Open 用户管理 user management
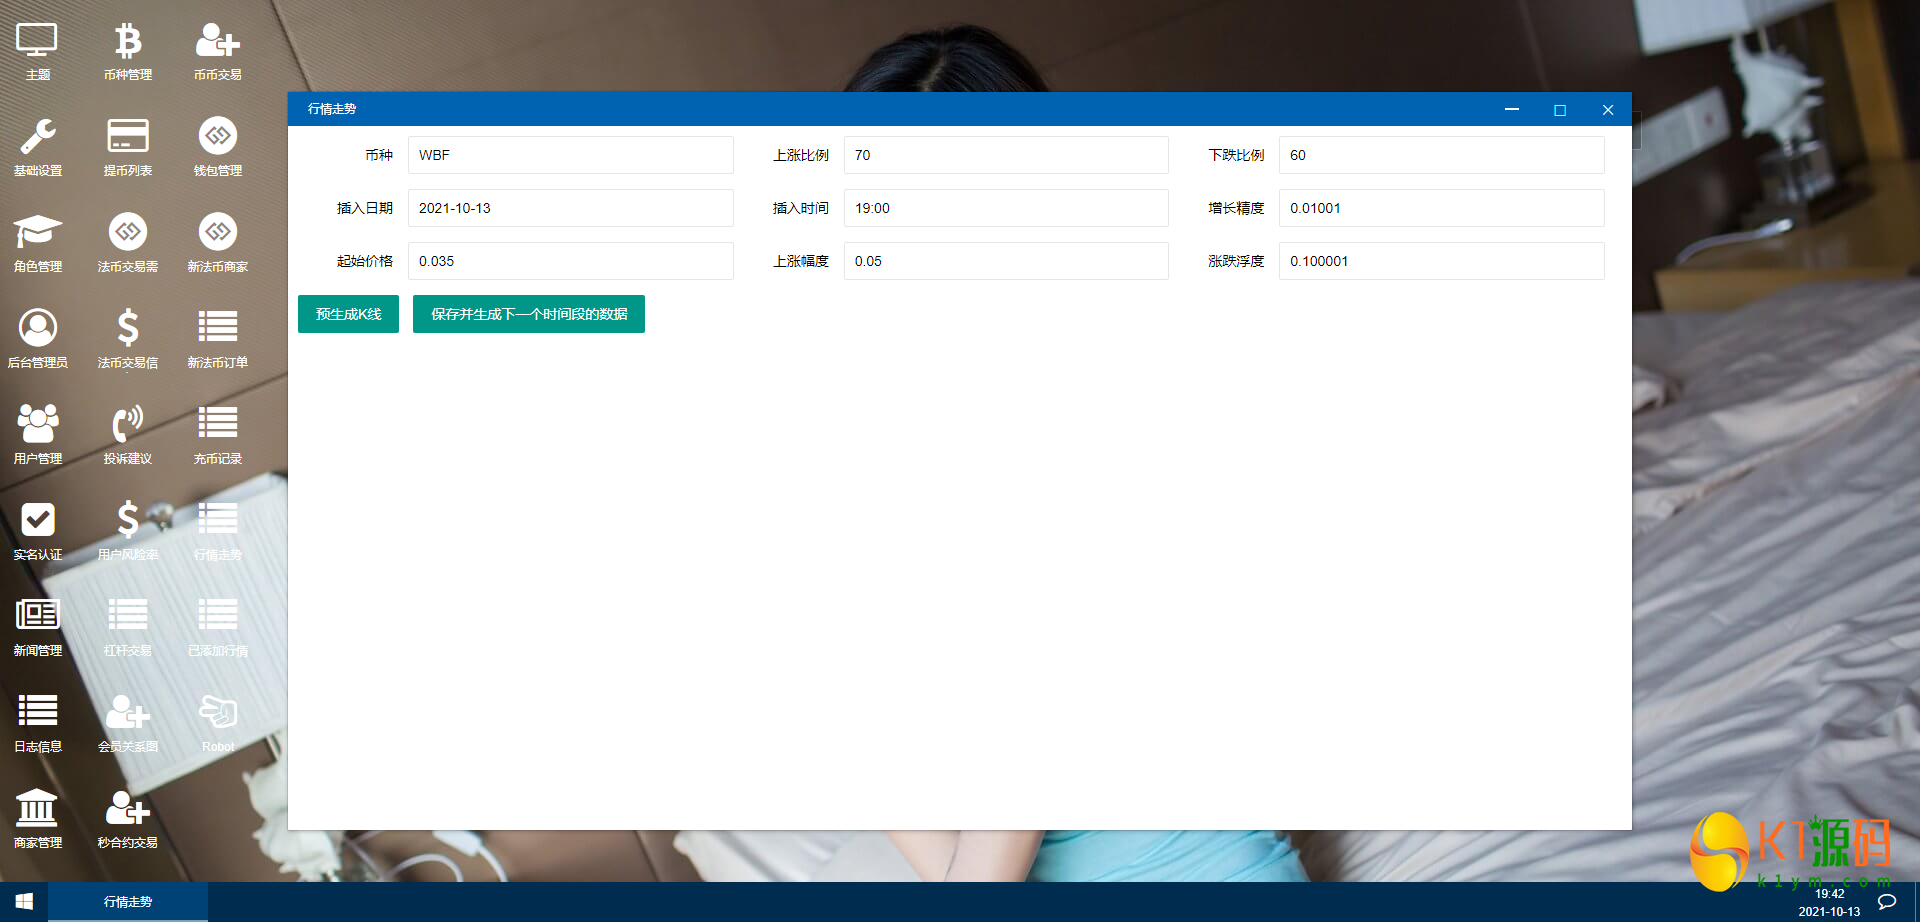 click(x=37, y=435)
